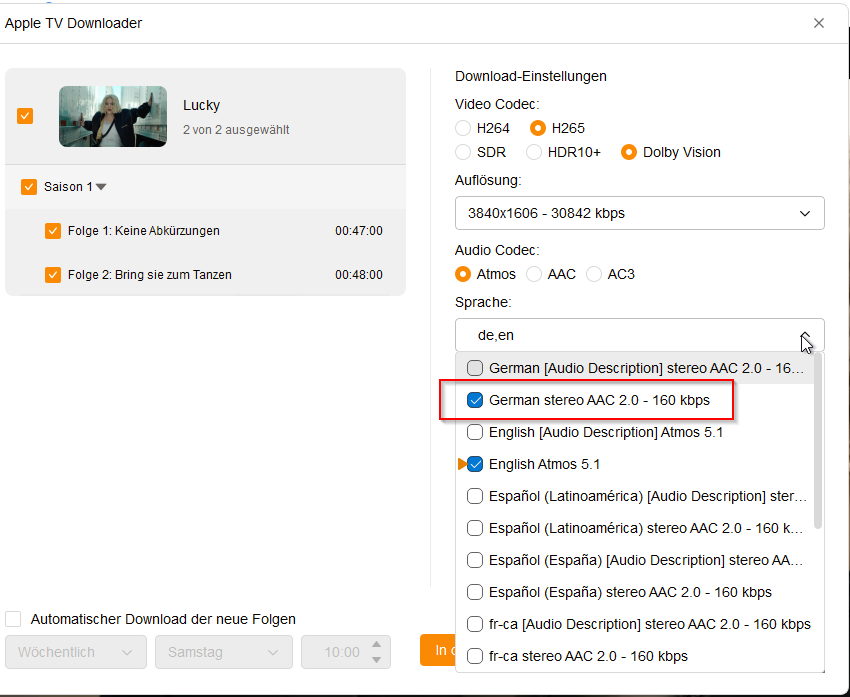Uncheck Folge 1: Keine Abkürzungen
This screenshot has height=697, width=850.
[53, 231]
